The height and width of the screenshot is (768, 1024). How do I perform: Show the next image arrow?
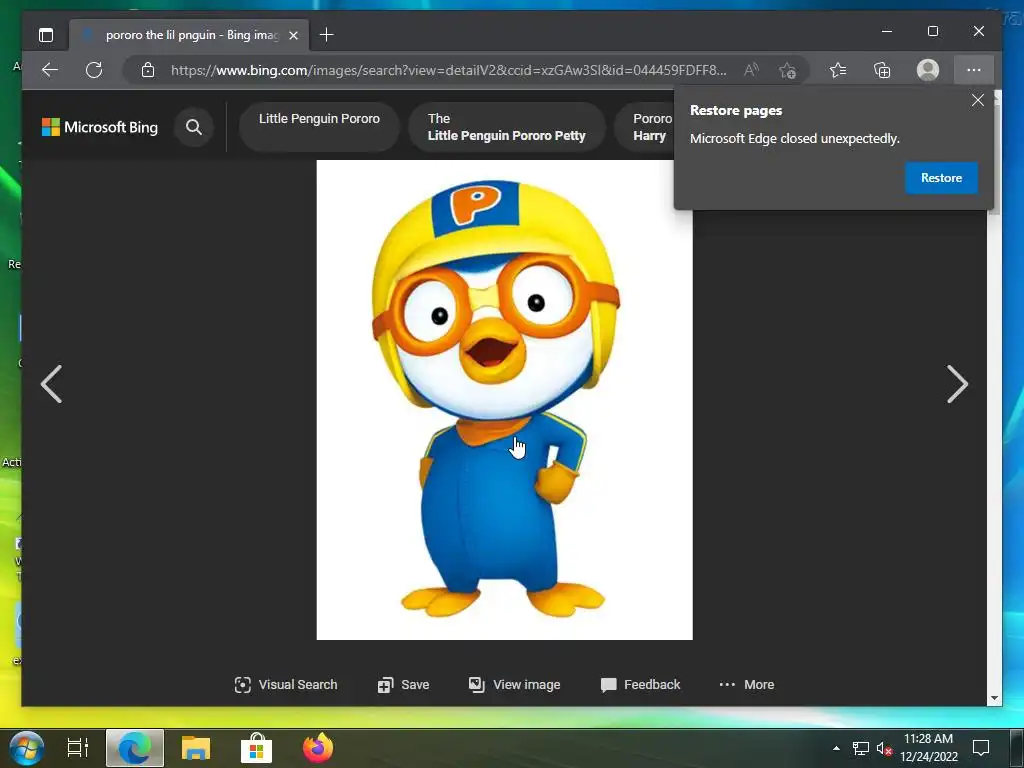pos(957,383)
